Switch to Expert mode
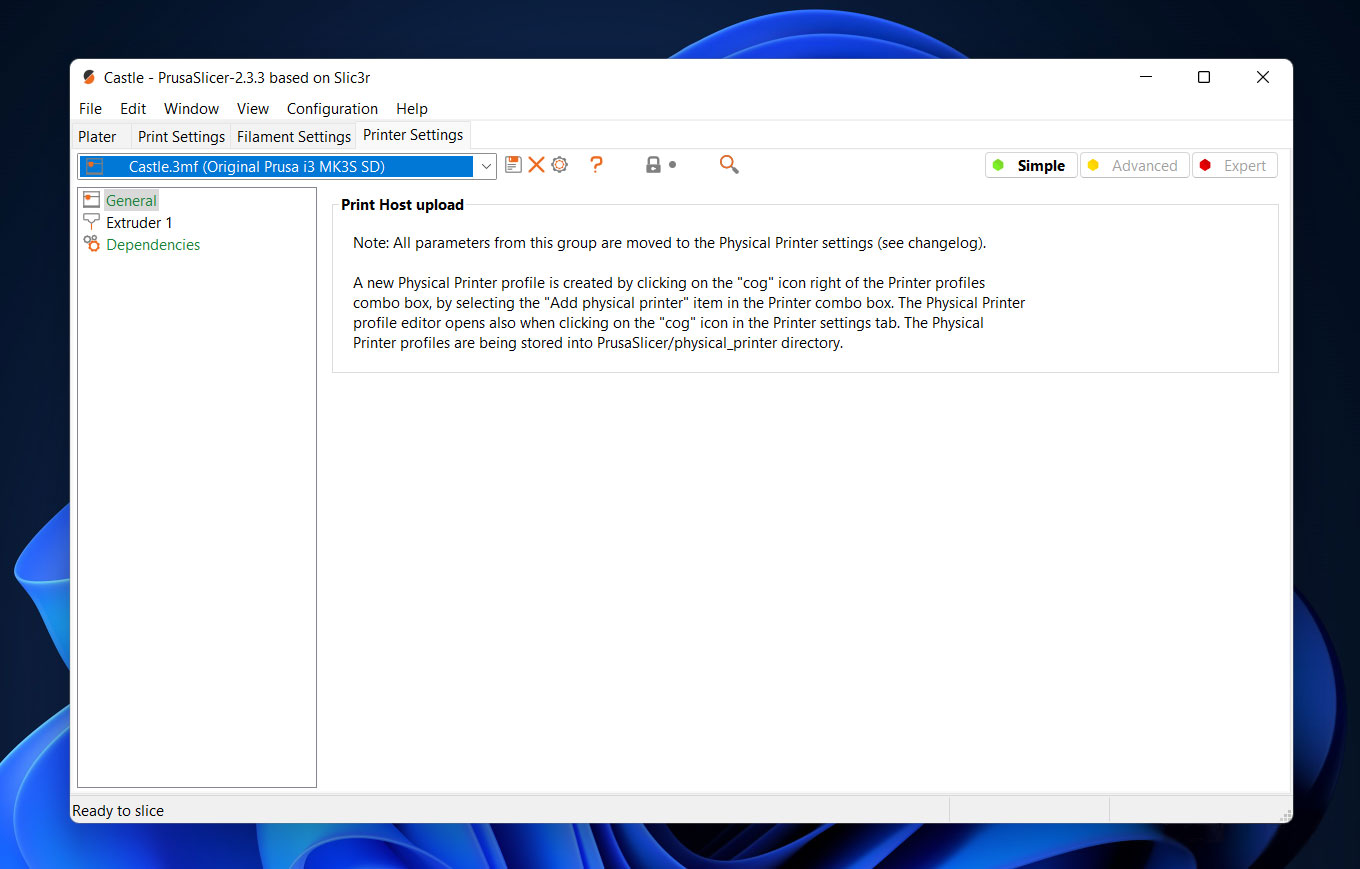This screenshot has width=1360, height=869. click(x=1234, y=166)
